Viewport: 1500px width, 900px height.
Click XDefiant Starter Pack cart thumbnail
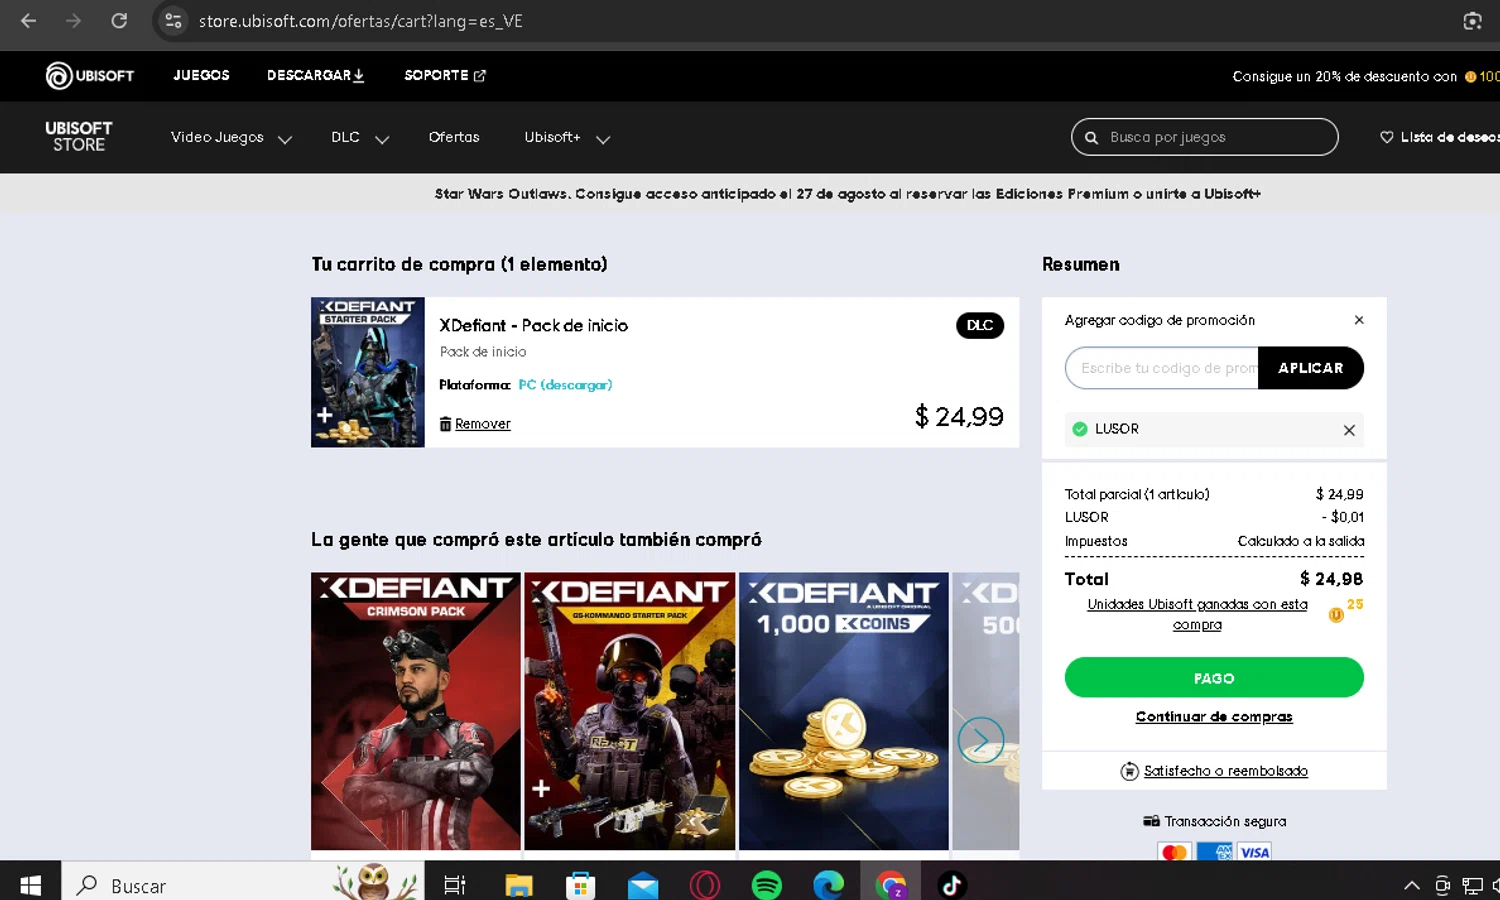(x=368, y=372)
